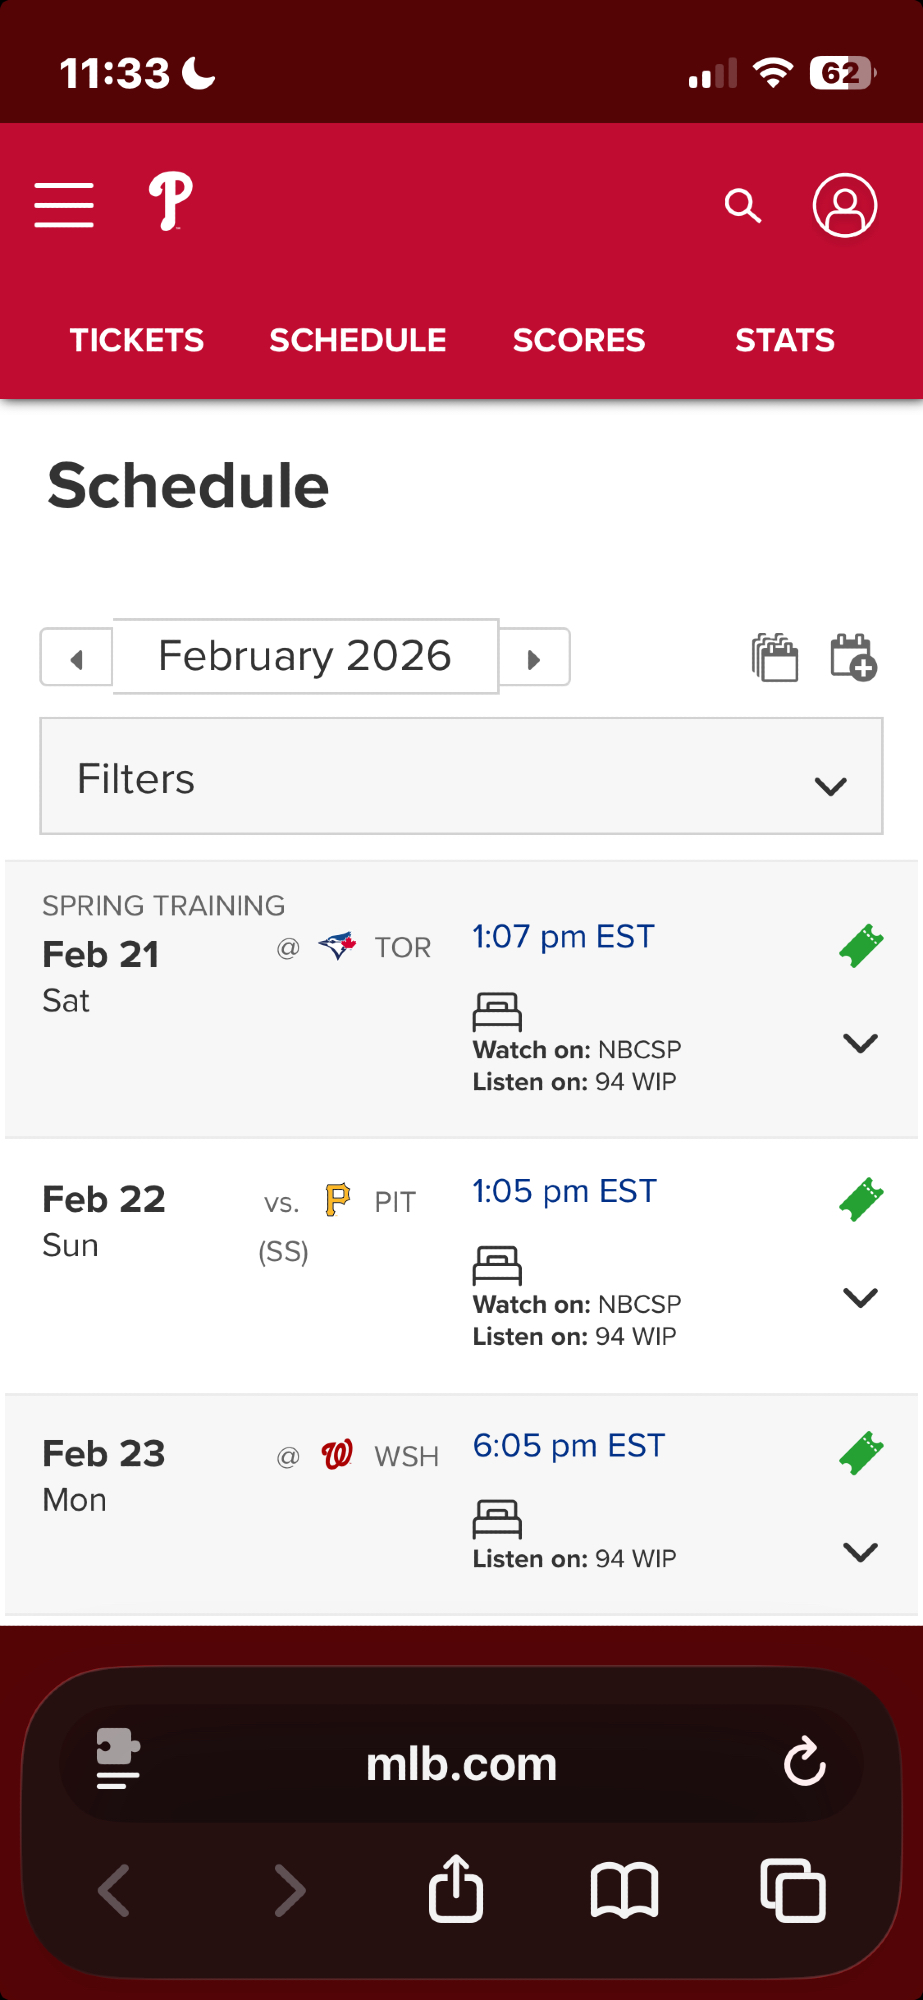Open the 1:07 pm EST game link
Viewport: 923px width, 2000px height.
pos(563,937)
